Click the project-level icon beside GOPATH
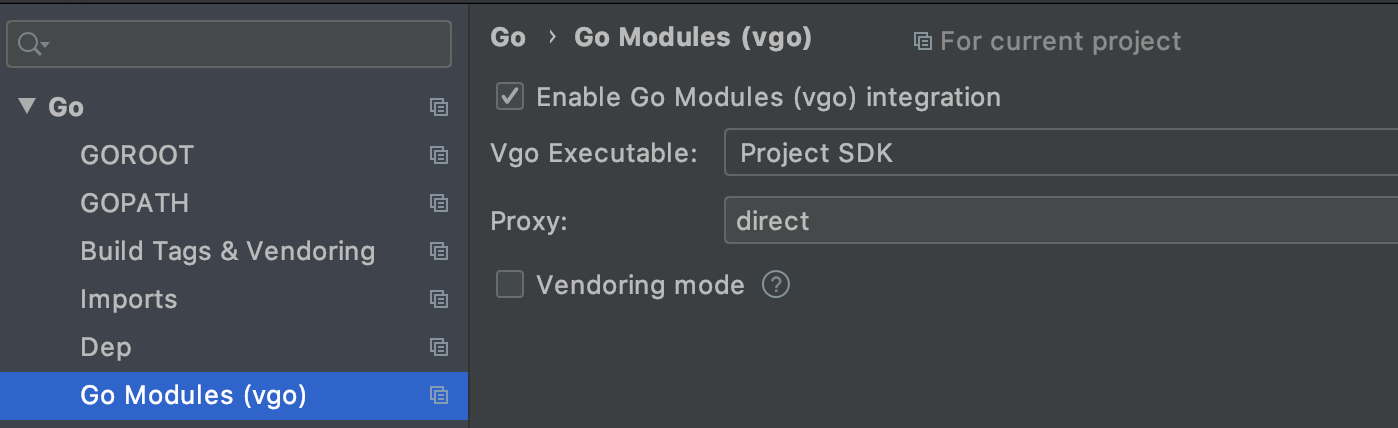This screenshot has width=1398, height=428. tap(438, 203)
